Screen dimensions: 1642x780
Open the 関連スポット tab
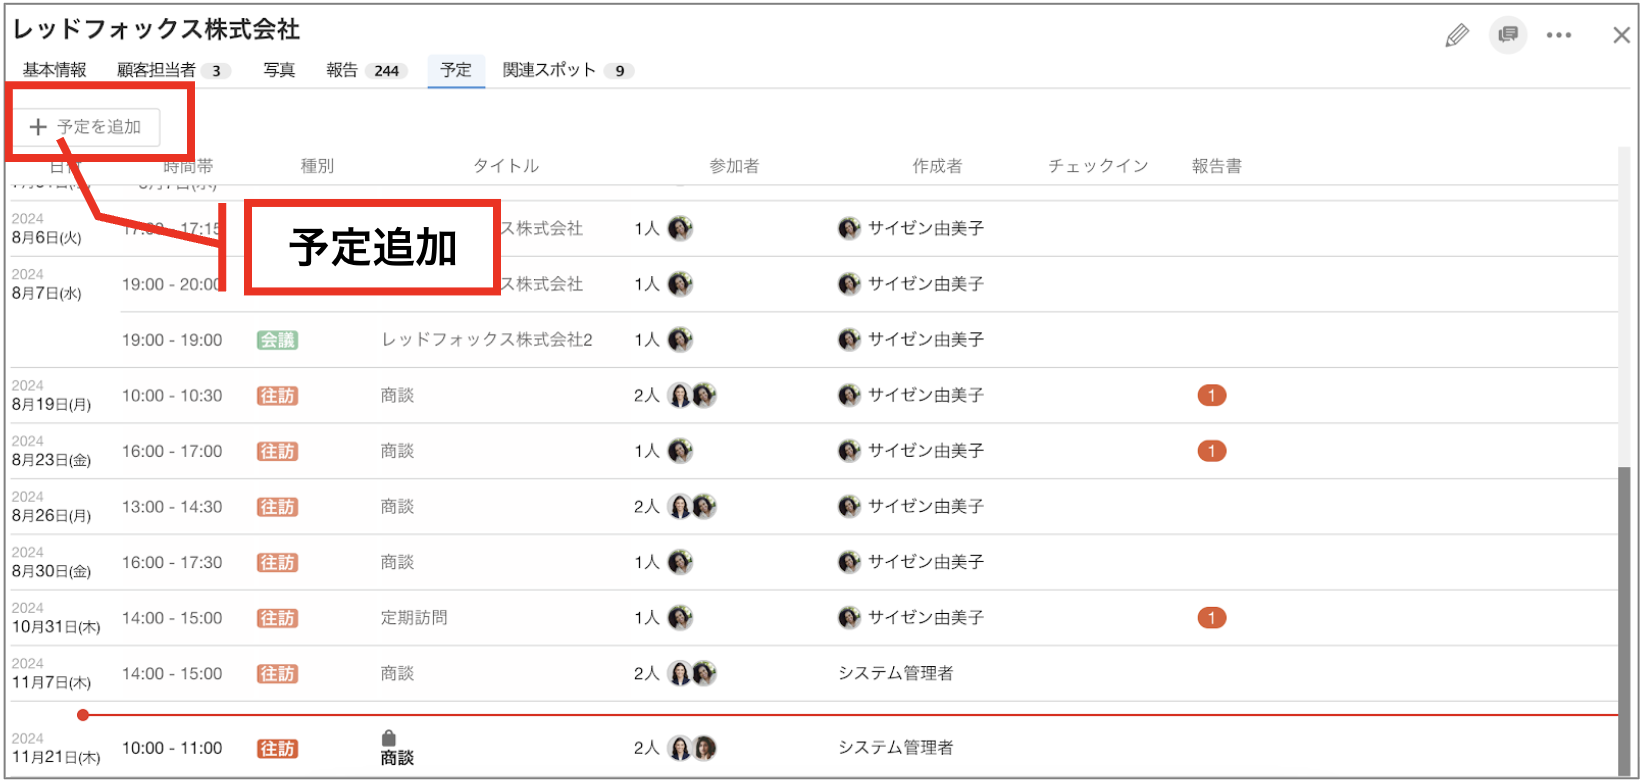tap(568, 70)
